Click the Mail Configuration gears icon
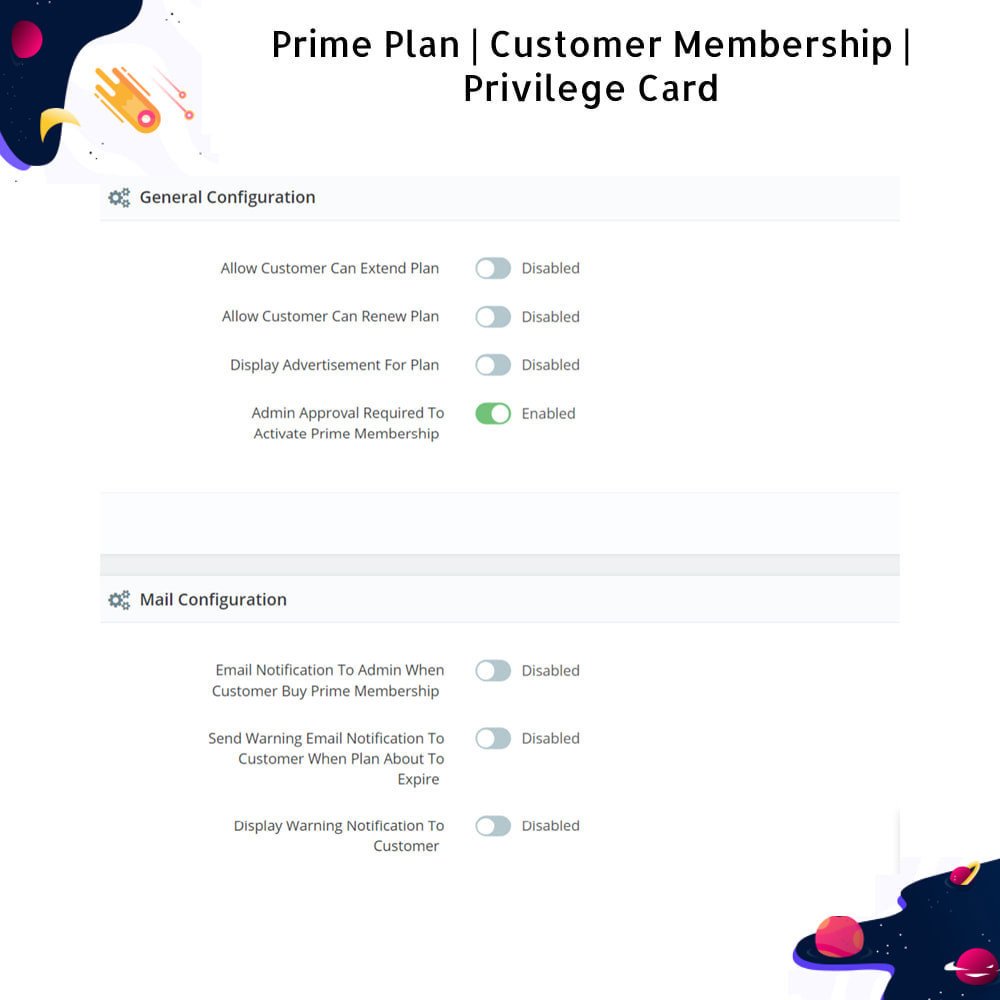 119,599
